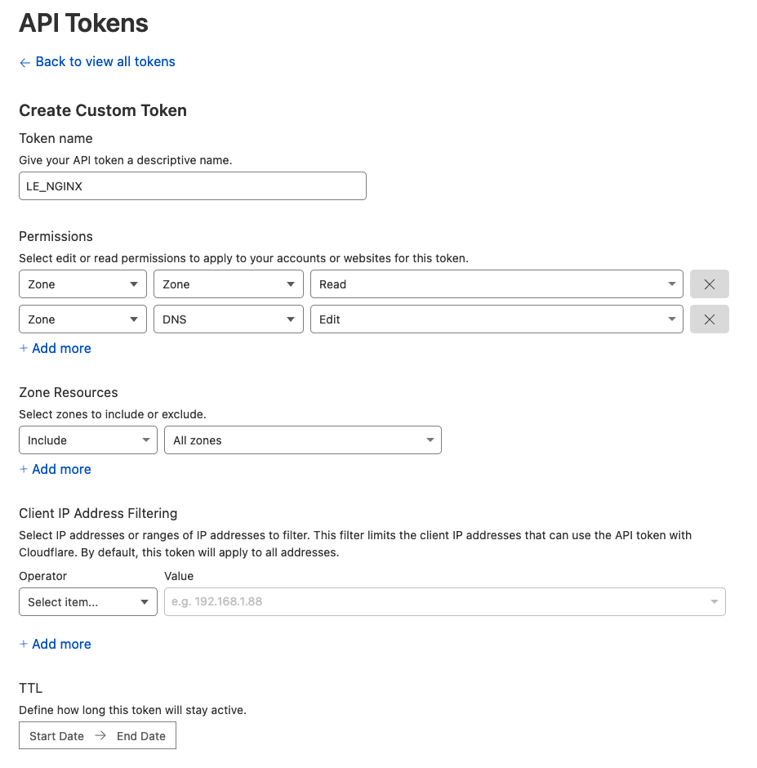Image resolution: width=757 pixels, height=768 pixels.
Task: Open the TTL Start Date picker
Action: click(x=57, y=736)
